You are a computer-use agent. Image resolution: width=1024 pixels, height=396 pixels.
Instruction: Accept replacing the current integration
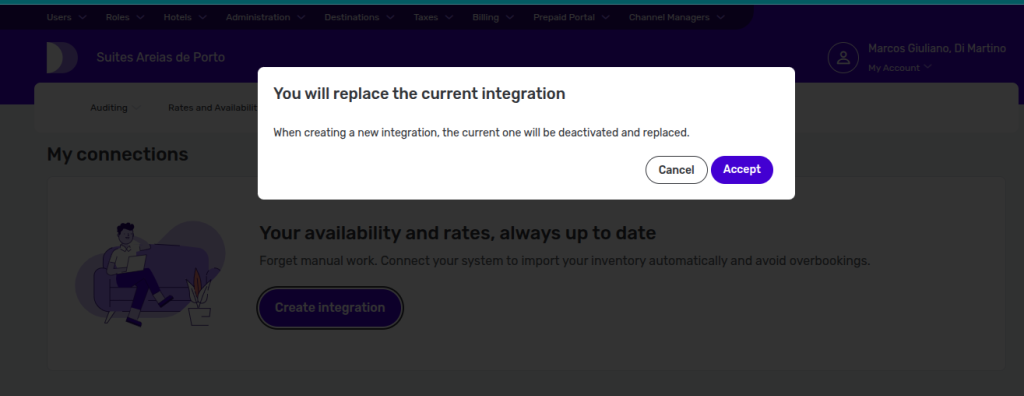tap(742, 170)
